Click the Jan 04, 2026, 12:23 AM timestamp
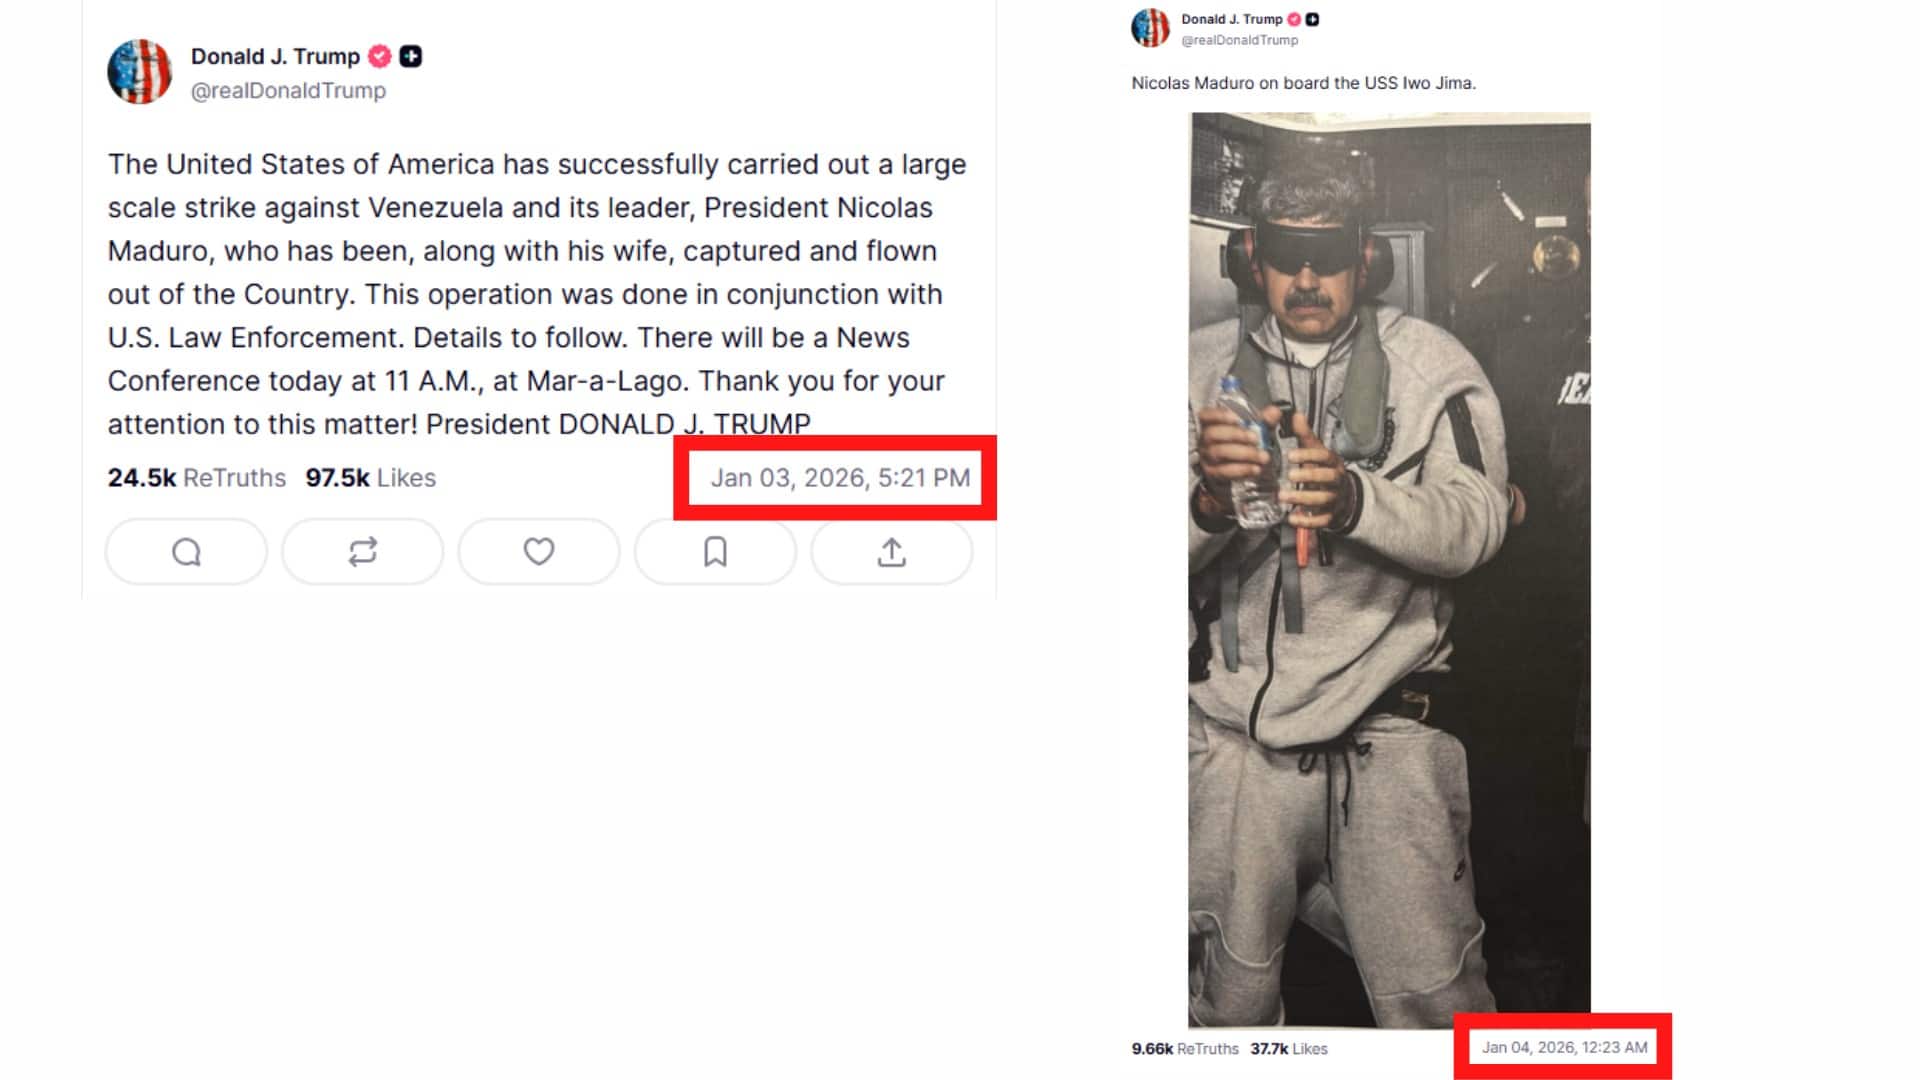The image size is (1920, 1080). point(1564,1047)
